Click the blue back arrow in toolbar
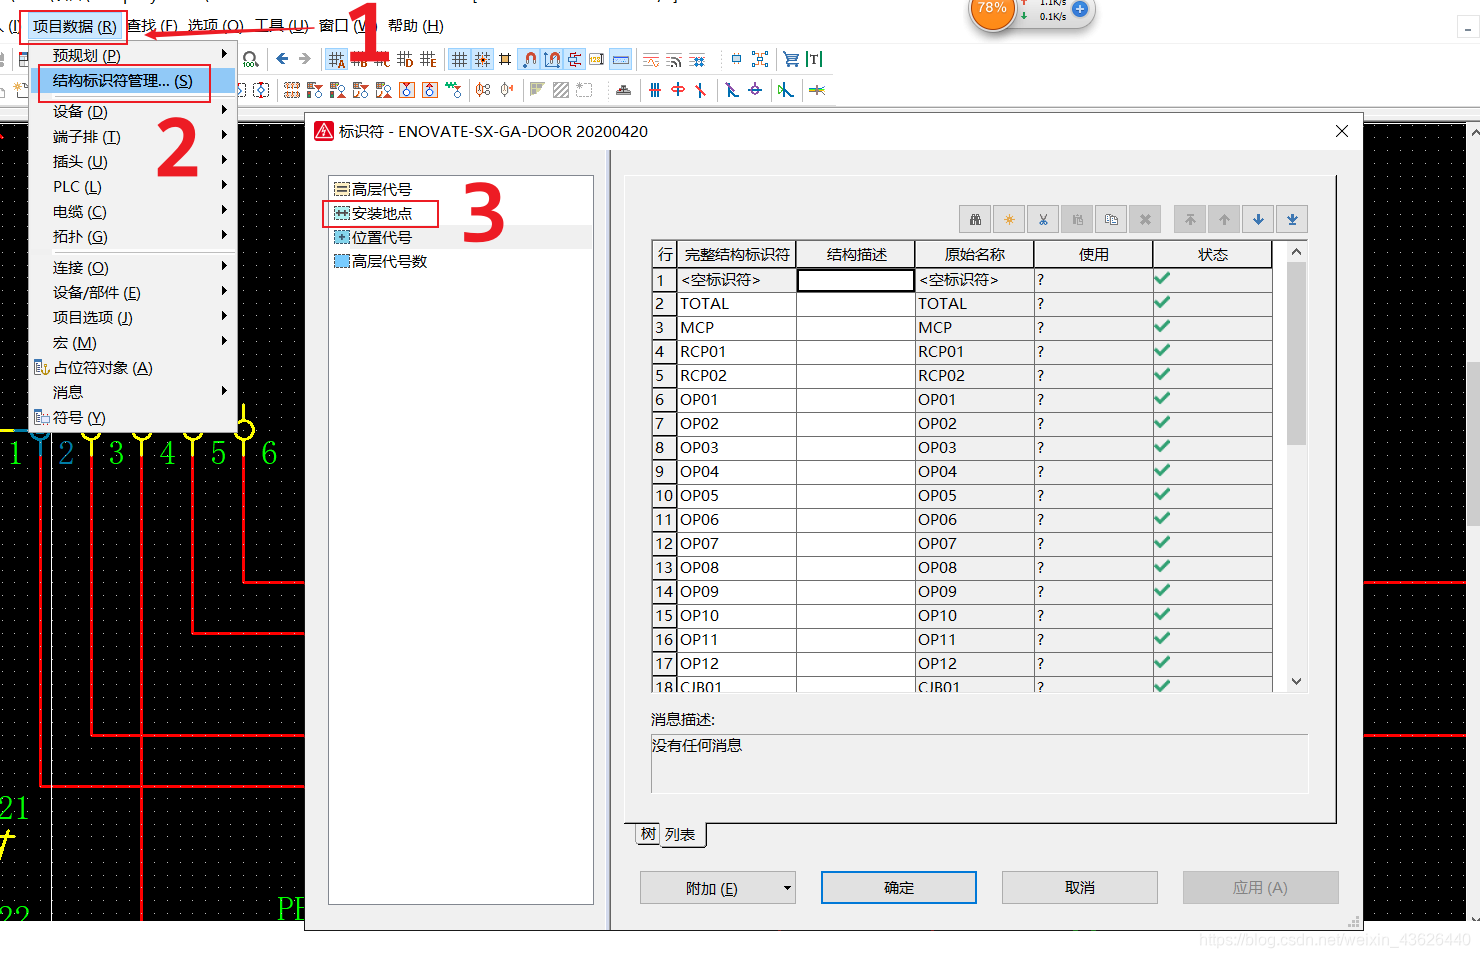The width and height of the screenshot is (1480, 958). [282, 59]
